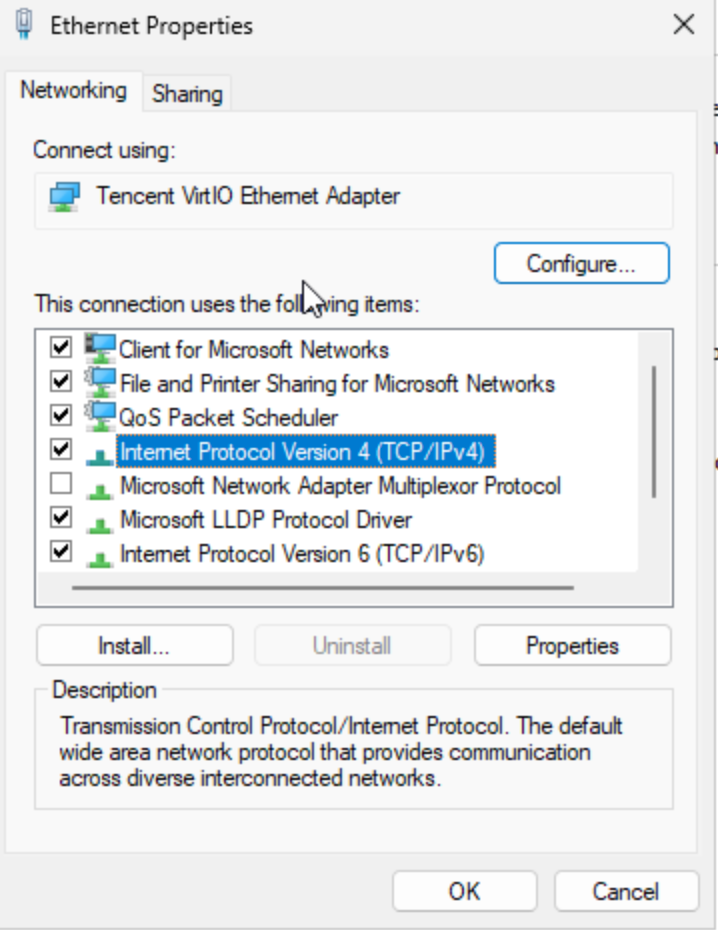Select the File and Printer Sharing icon
The height and width of the screenshot is (930, 718).
pyautogui.click(x=100, y=383)
